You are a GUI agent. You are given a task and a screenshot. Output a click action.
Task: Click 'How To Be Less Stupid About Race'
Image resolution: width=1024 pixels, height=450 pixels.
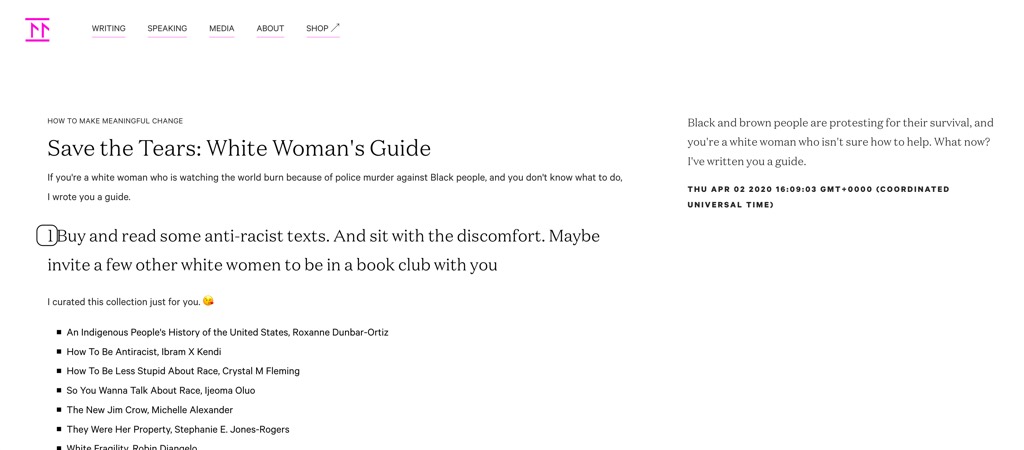[183, 371]
